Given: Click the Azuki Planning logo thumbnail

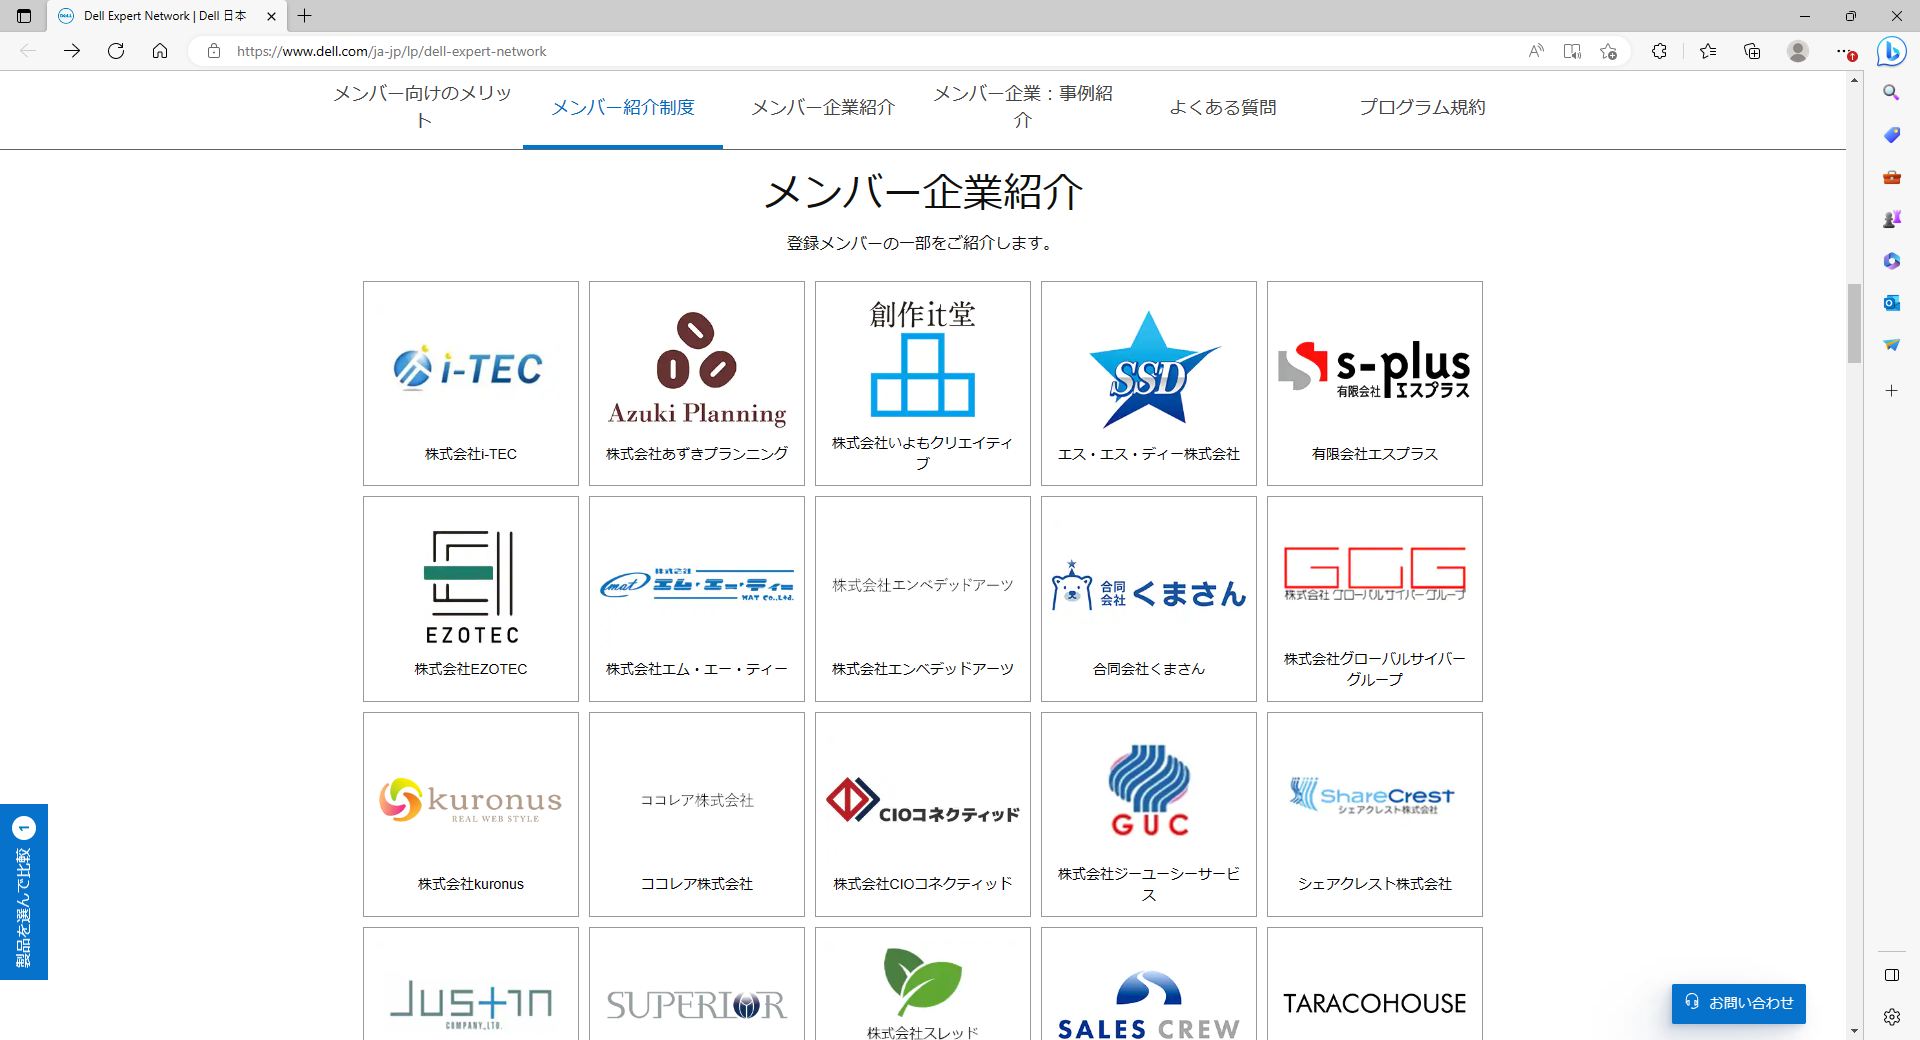Looking at the screenshot, I should tap(696, 370).
